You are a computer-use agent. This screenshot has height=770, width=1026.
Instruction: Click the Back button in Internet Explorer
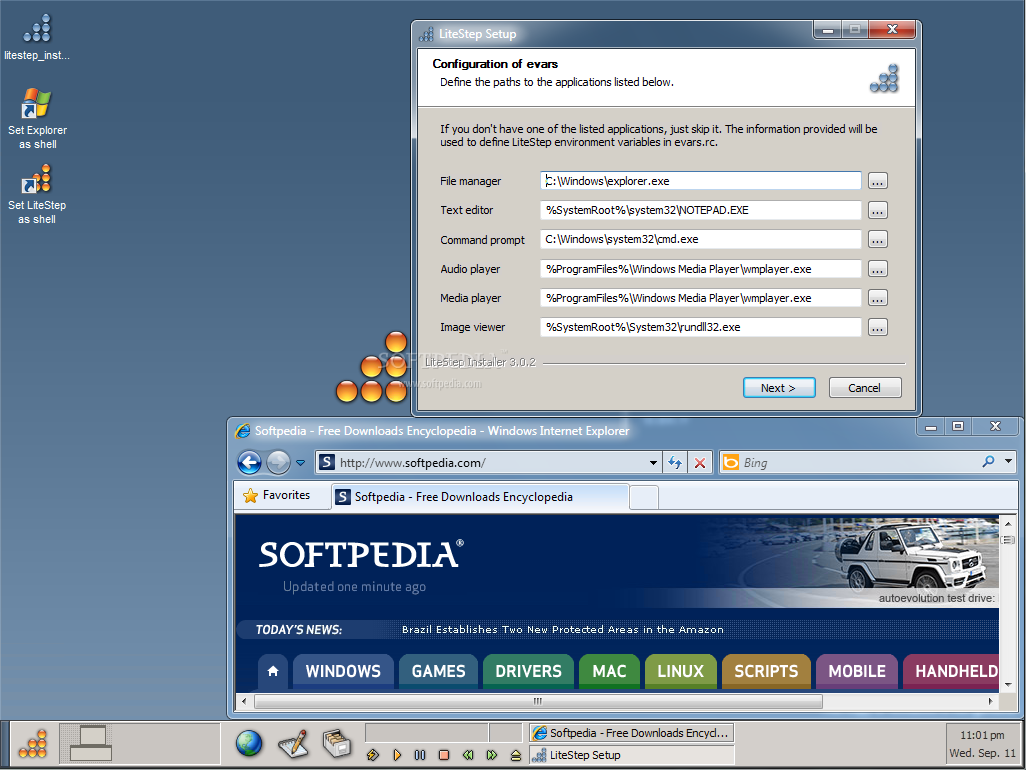(249, 463)
